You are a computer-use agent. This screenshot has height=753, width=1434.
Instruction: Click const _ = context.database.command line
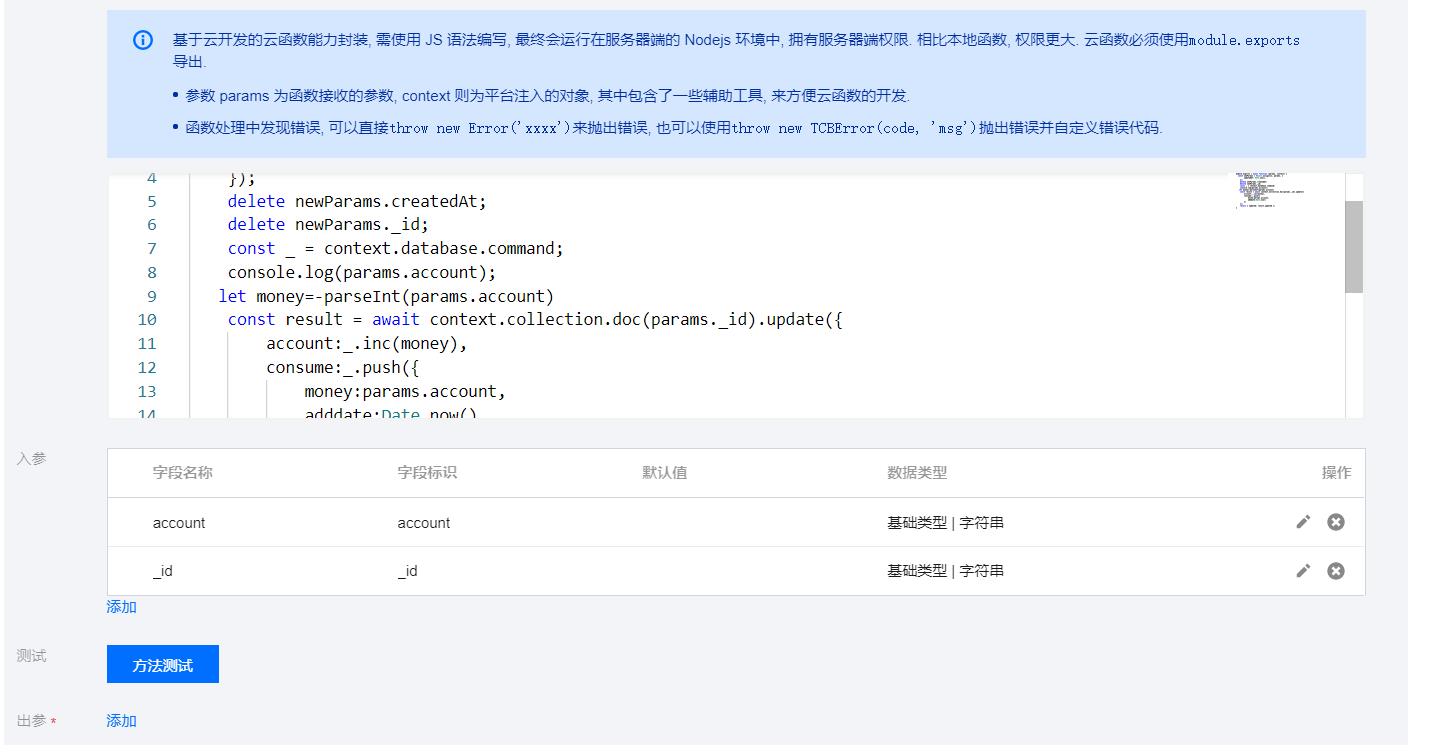[396, 249]
